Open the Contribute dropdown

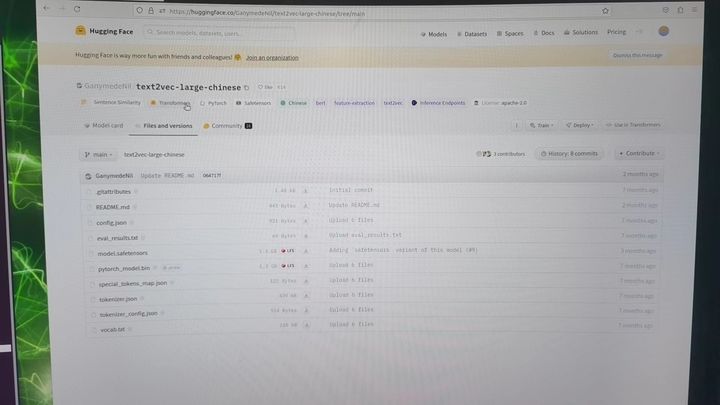[639, 153]
